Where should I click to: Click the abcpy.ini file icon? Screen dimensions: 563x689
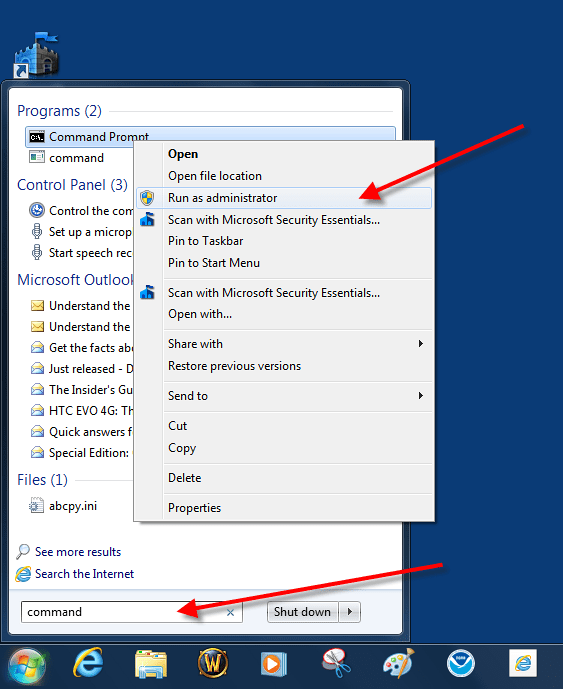[x=36, y=505]
